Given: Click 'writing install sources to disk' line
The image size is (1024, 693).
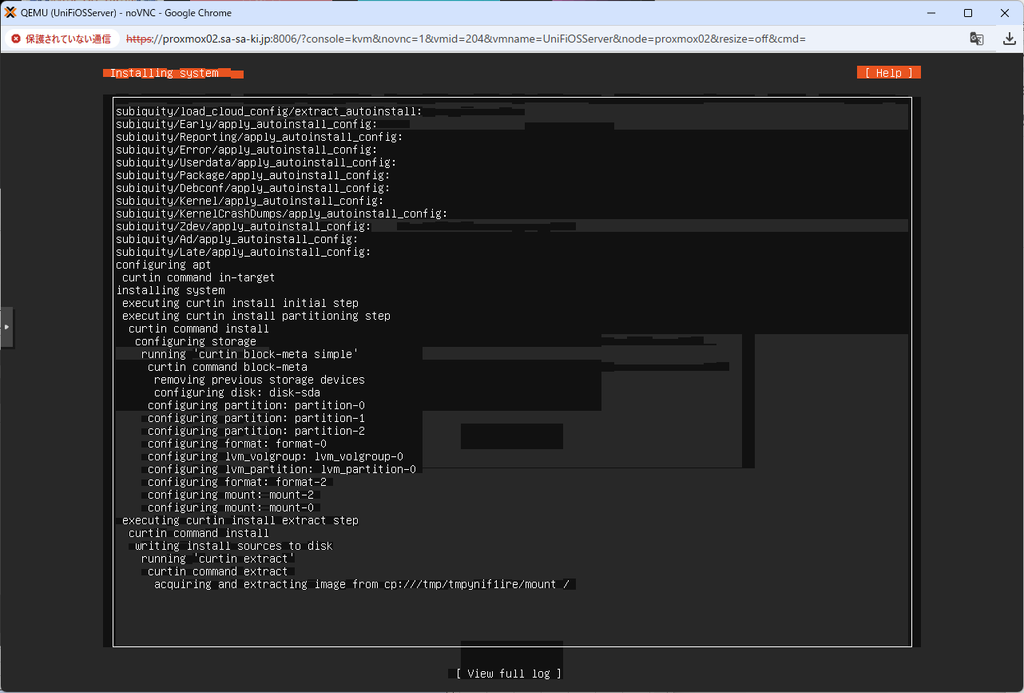Looking at the screenshot, I should (x=234, y=546).
